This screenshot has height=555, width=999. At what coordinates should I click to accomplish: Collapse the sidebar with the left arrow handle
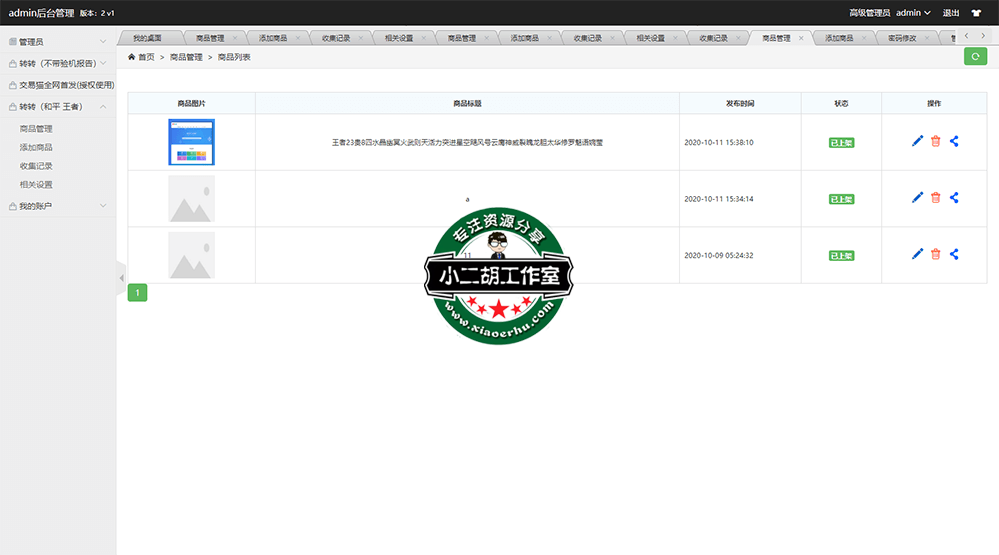pyautogui.click(x=121, y=277)
